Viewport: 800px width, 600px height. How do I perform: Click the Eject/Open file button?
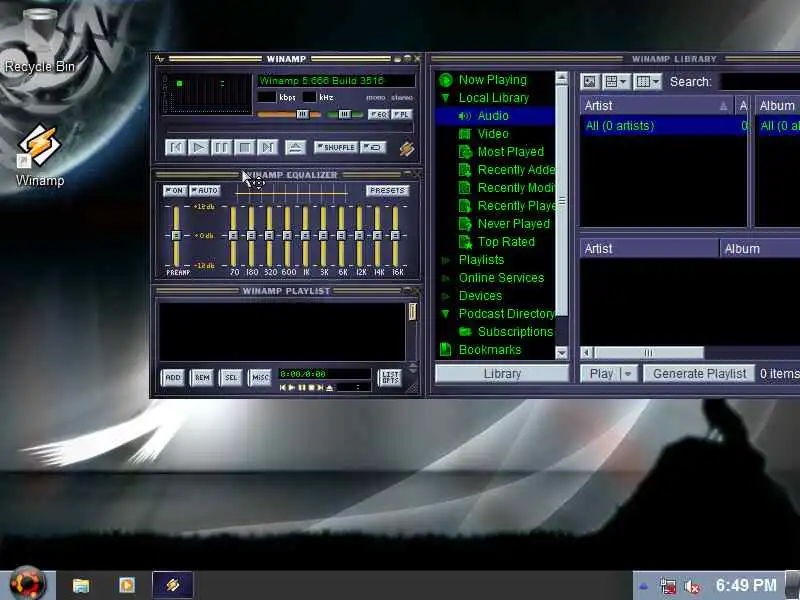coord(295,147)
